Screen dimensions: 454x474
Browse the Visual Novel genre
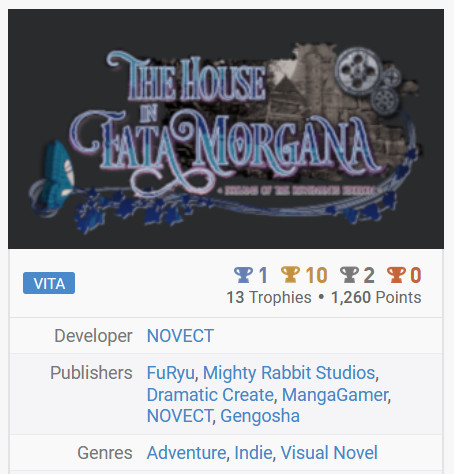pyautogui.click(x=329, y=453)
